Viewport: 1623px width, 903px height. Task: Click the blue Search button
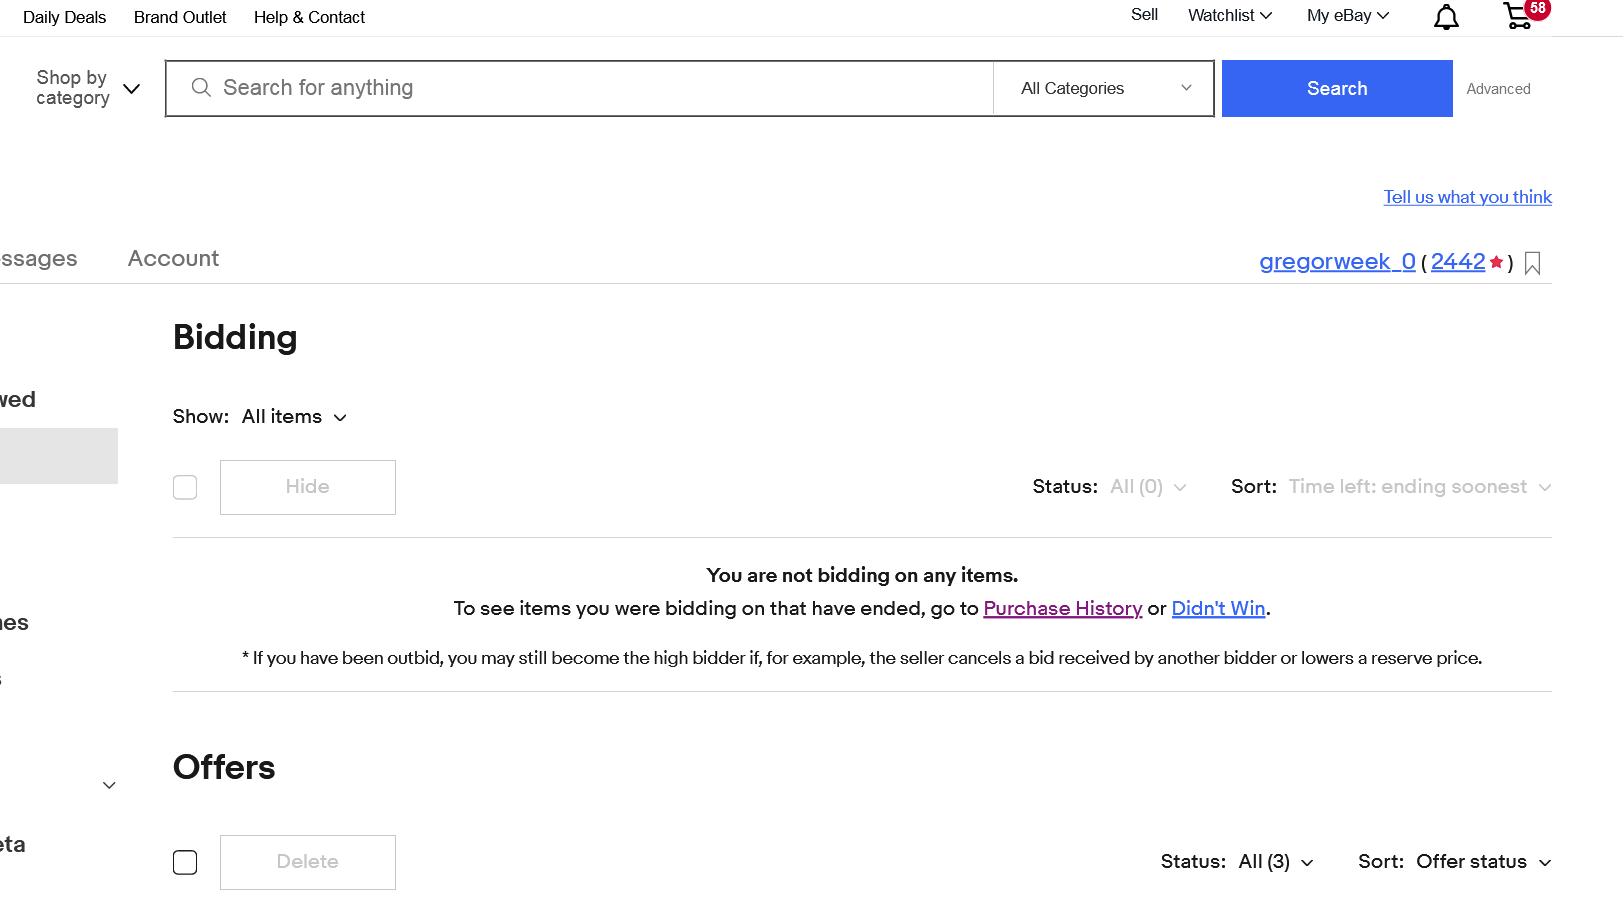tap(1336, 88)
